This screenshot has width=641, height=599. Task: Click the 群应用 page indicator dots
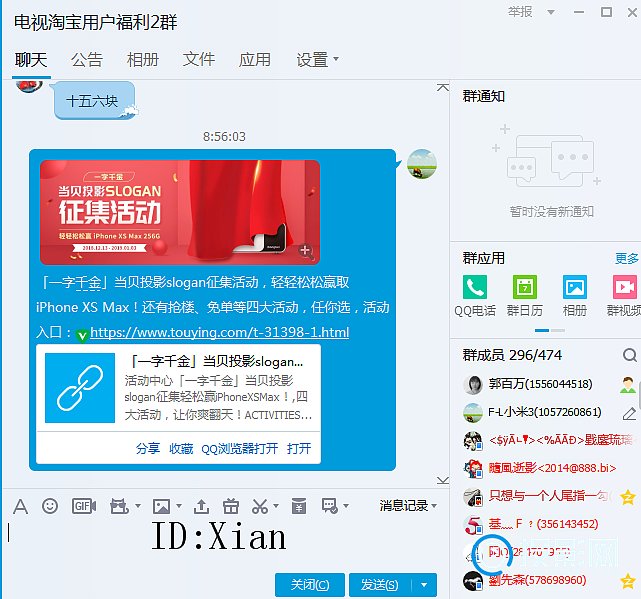tap(550, 330)
